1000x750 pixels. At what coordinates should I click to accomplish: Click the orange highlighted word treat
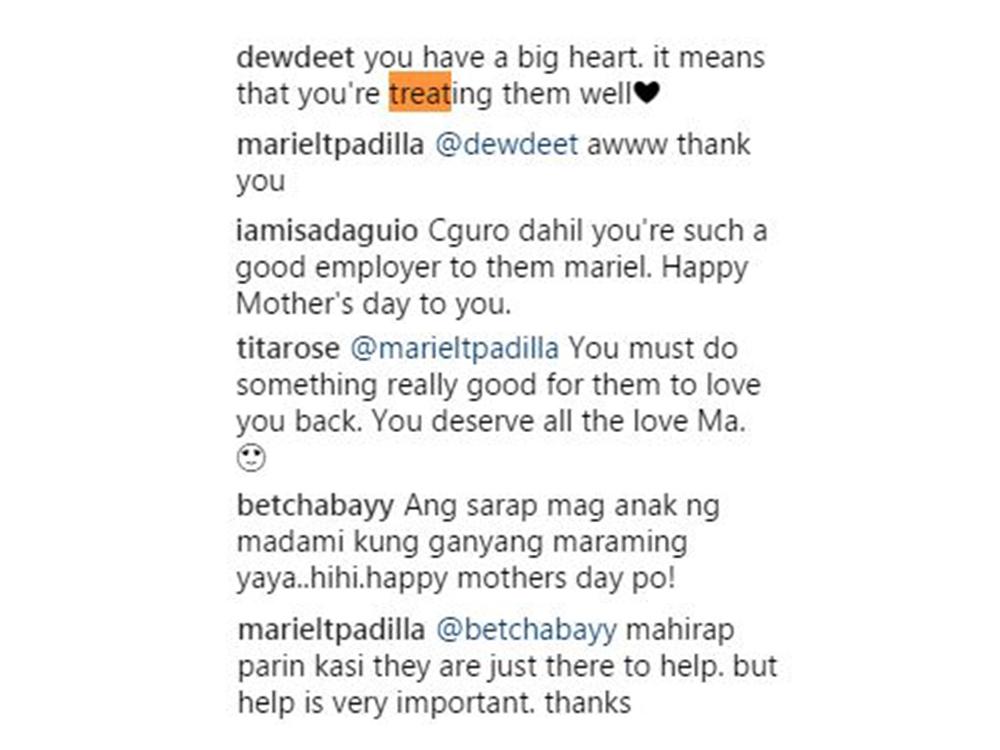[420, 92]
